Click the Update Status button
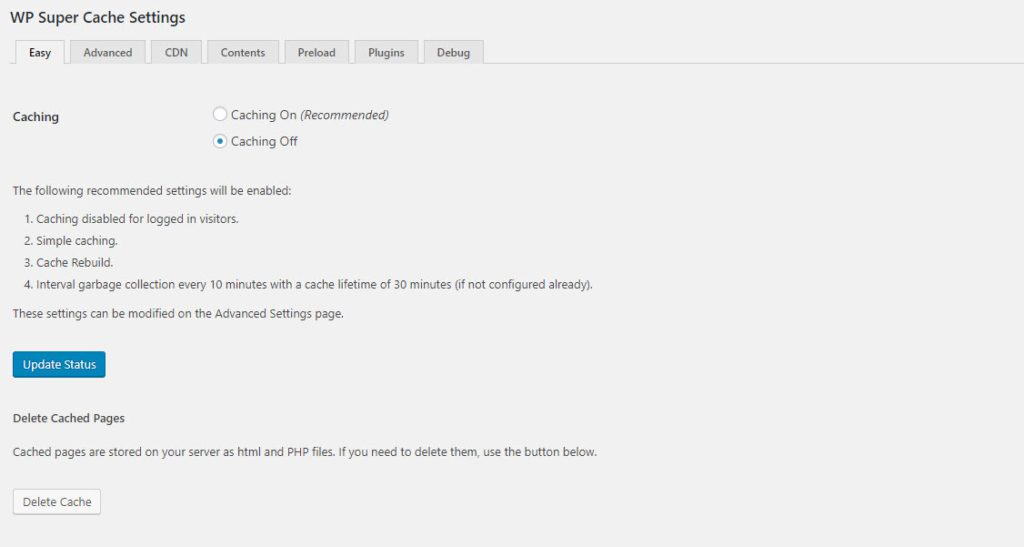 tap(59, 365)
